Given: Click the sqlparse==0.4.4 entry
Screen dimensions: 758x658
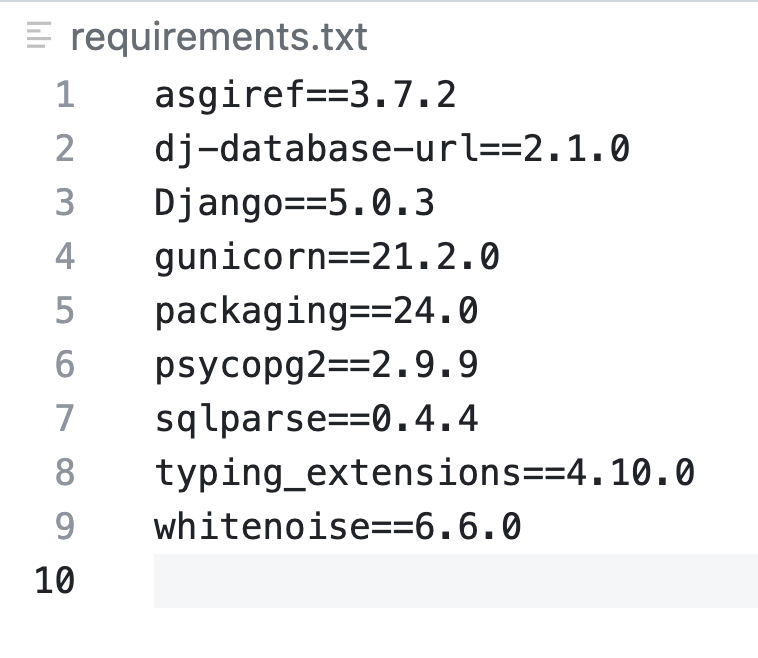Looking at the screenshot, I should 316,419.
